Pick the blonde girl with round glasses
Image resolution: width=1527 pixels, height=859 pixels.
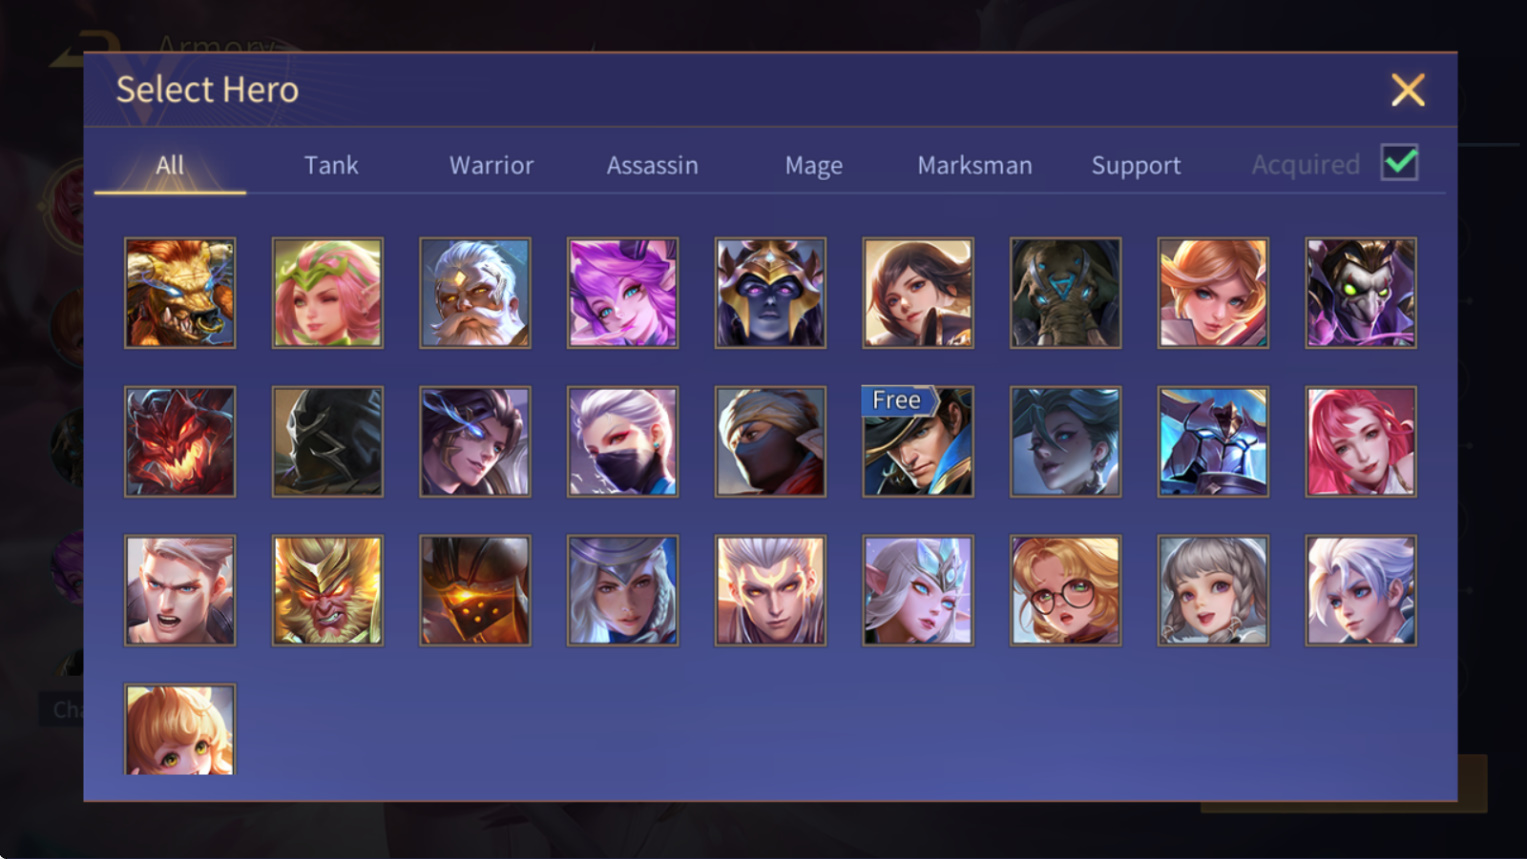1065,590
